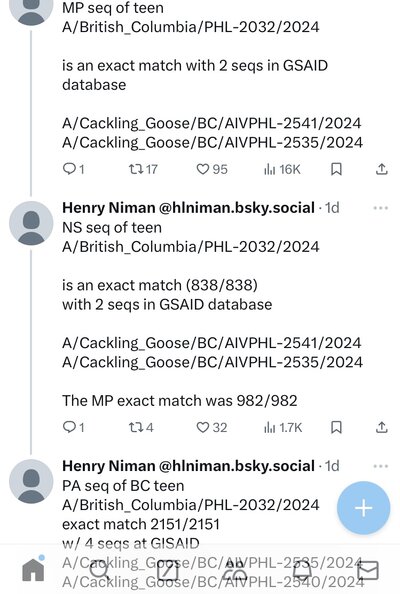Screen dimensions: 400x594
Task: Bookmark the NS seq tweet
Action: coord(336,427)
